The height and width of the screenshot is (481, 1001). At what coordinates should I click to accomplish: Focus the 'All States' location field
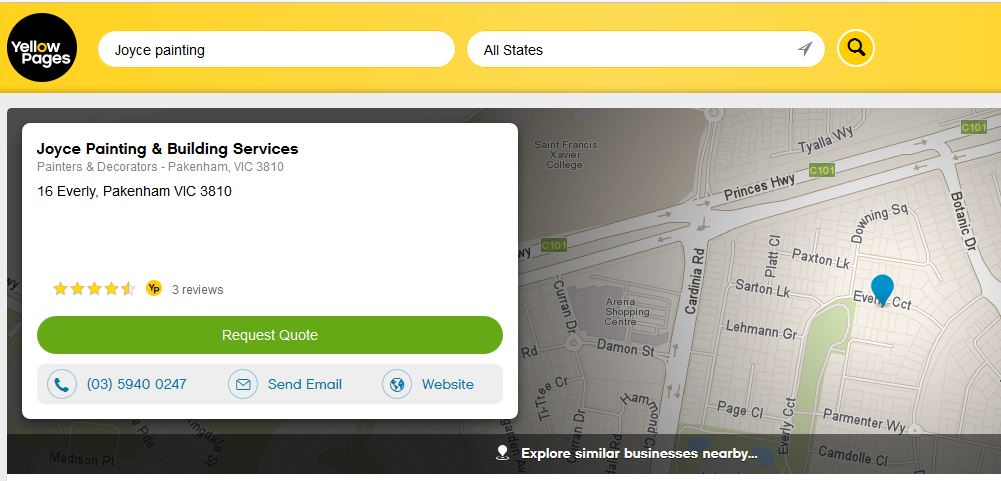click(x=645, y=49)
